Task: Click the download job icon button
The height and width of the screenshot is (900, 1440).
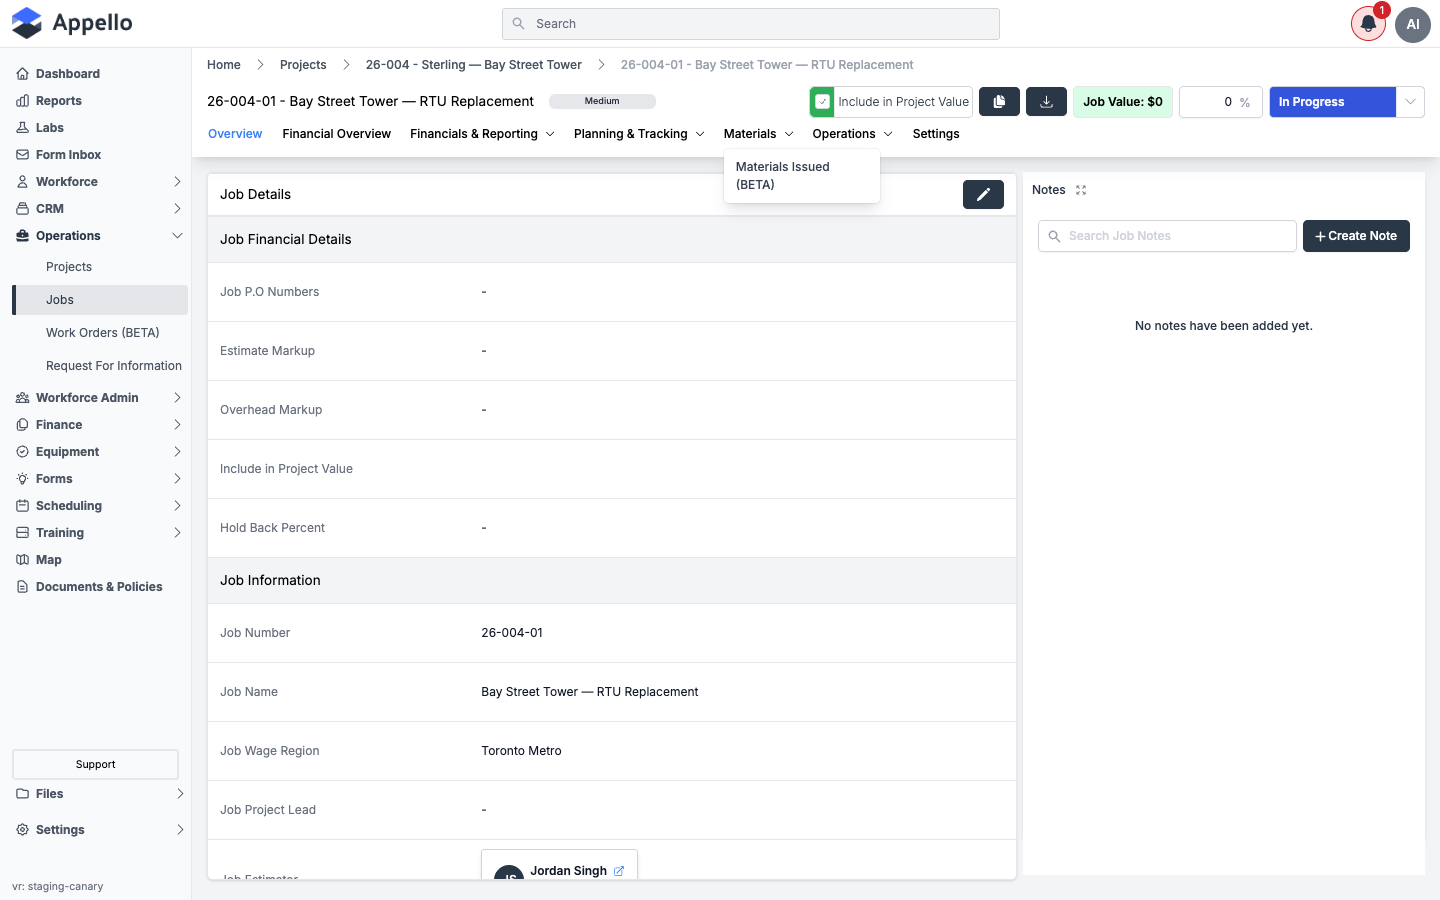Action: tap(1047, 101)
